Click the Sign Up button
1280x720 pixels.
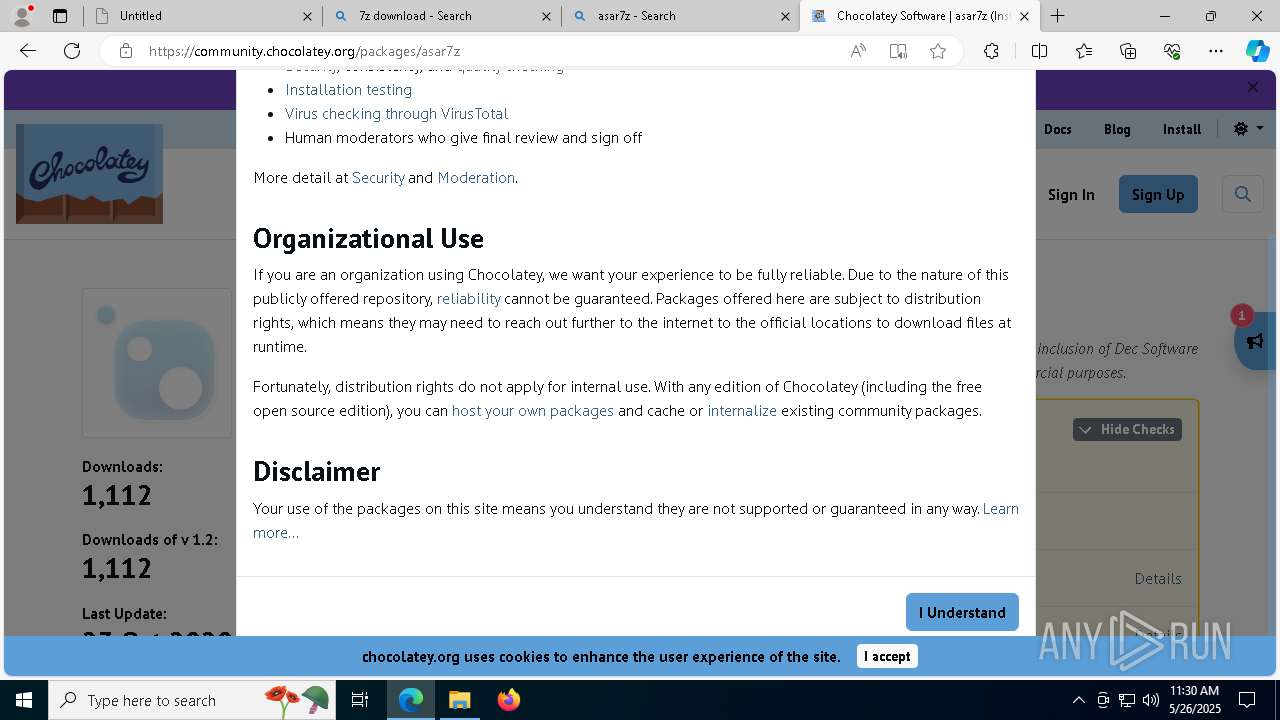pos(1158,194)
